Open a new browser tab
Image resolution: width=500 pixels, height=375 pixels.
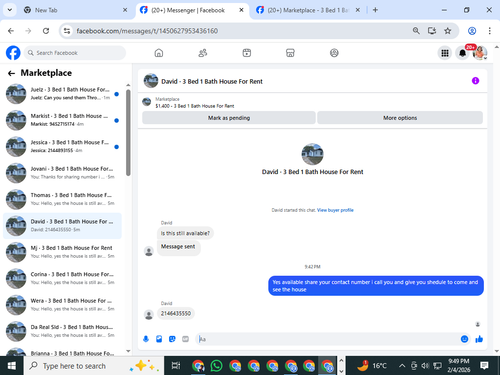(375, 10)
